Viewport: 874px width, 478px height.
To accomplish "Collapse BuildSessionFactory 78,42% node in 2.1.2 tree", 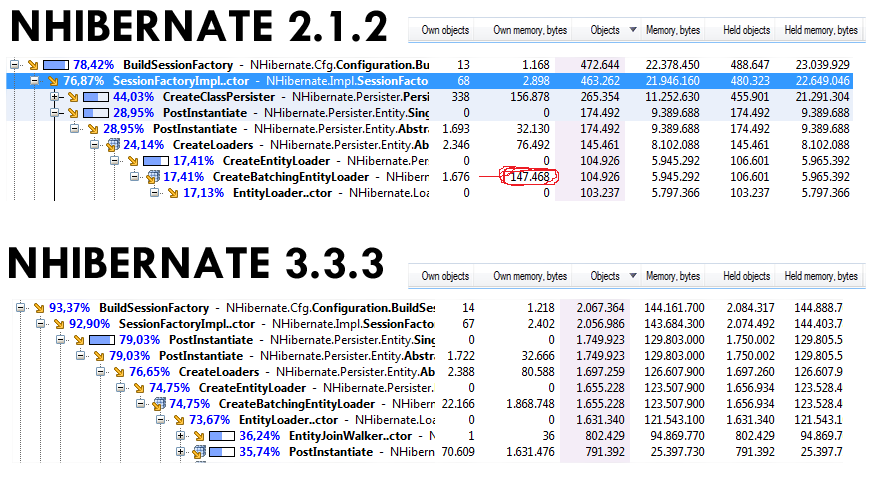I will tap(14, 65).
